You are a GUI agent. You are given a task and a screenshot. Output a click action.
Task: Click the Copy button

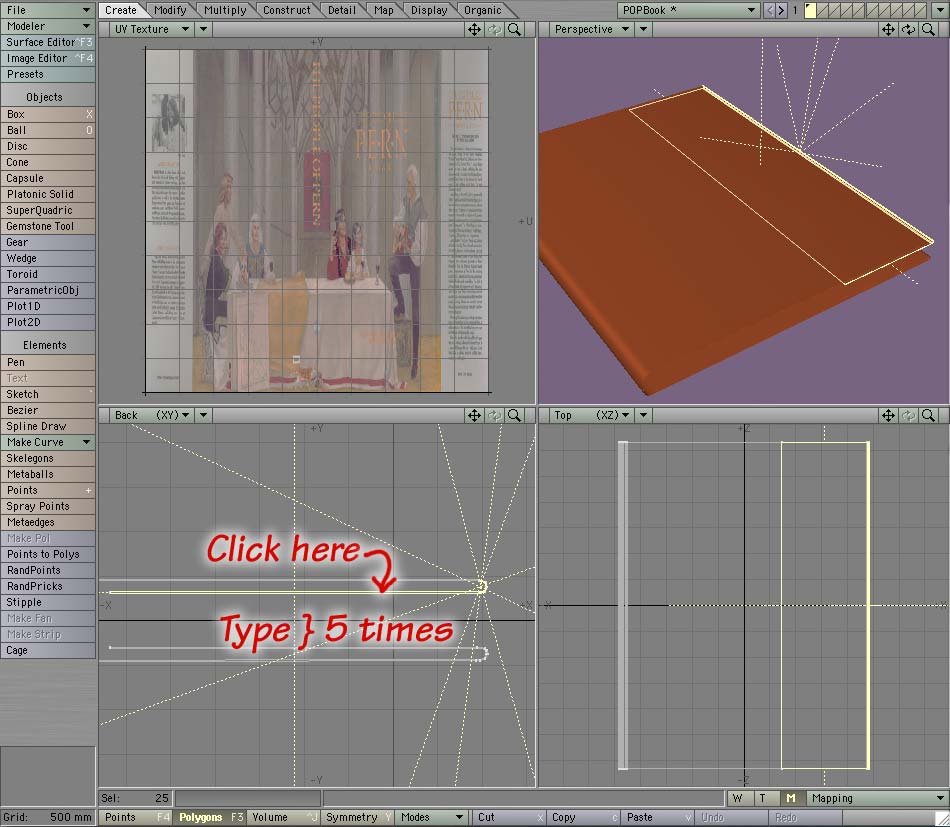click(582, 817)
